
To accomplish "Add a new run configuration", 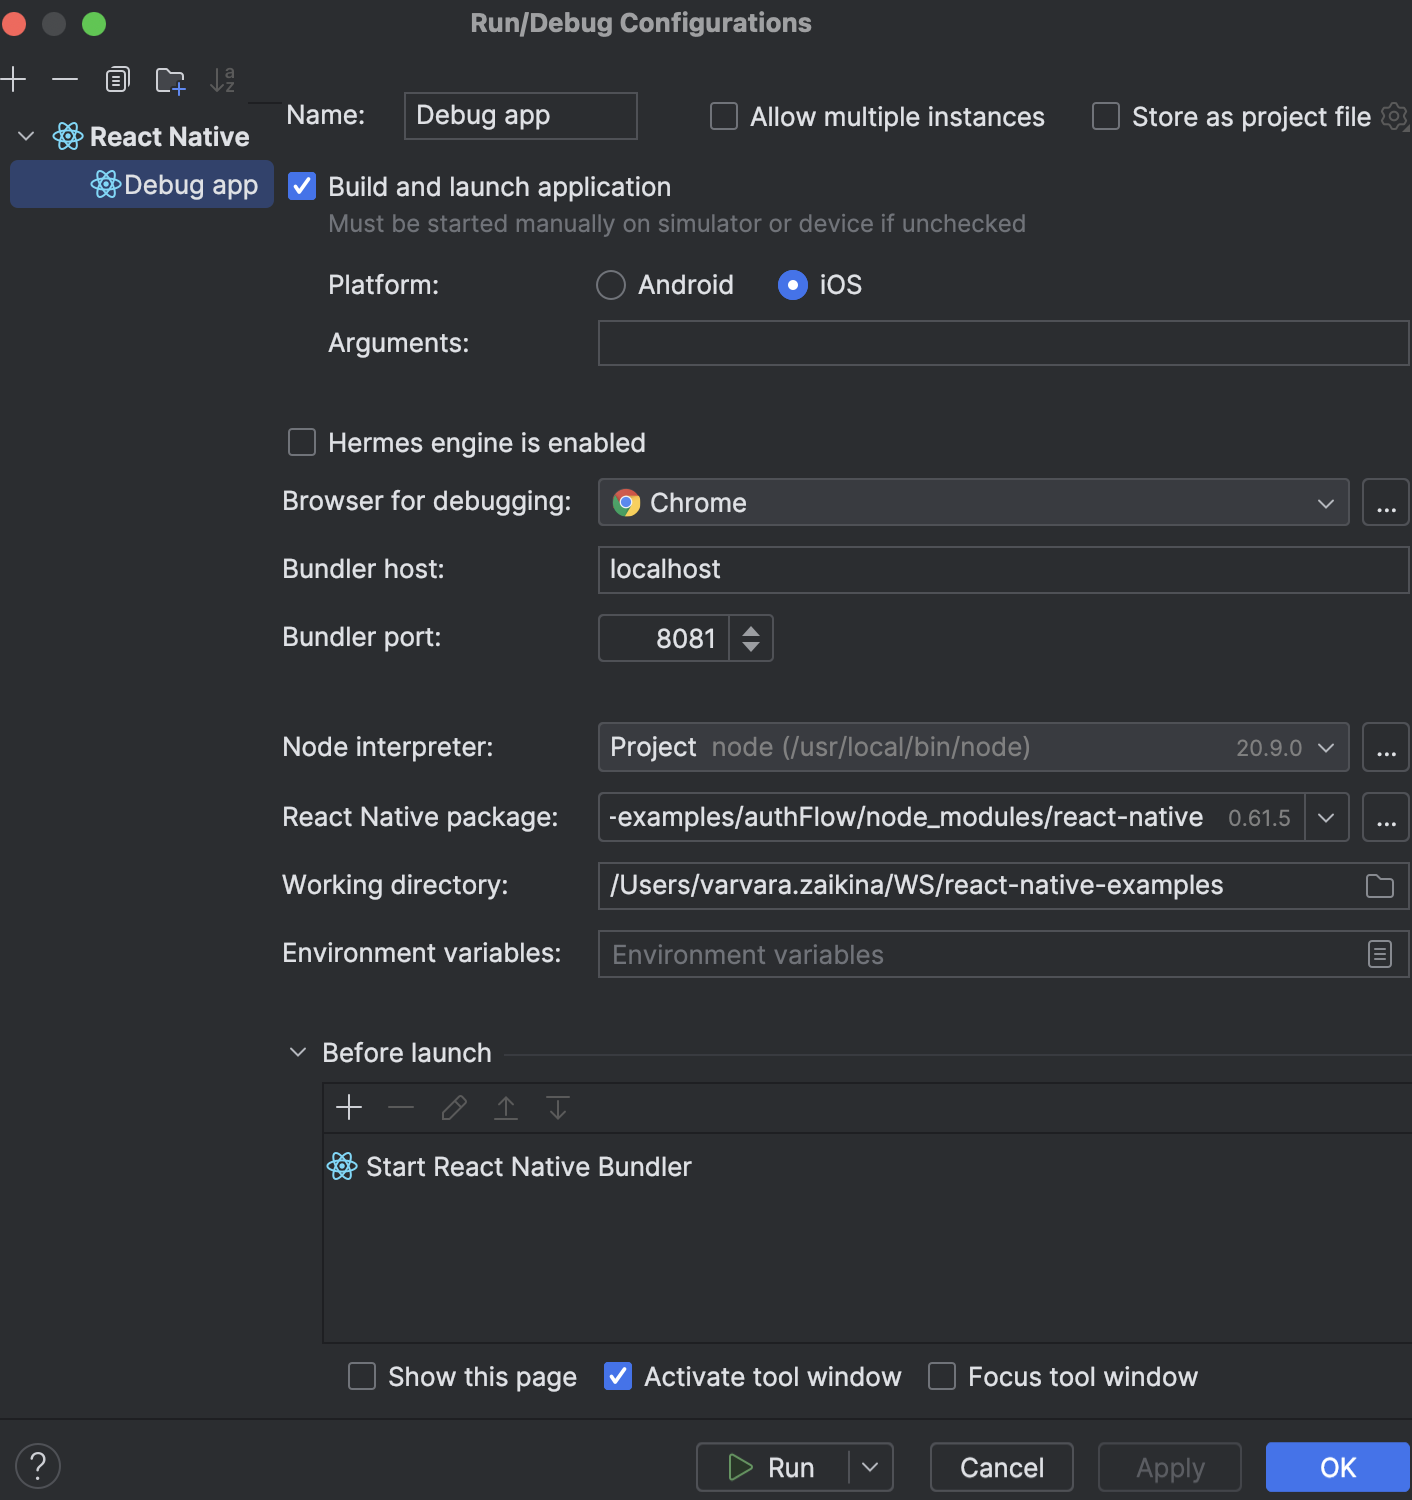I will point(14,79).
